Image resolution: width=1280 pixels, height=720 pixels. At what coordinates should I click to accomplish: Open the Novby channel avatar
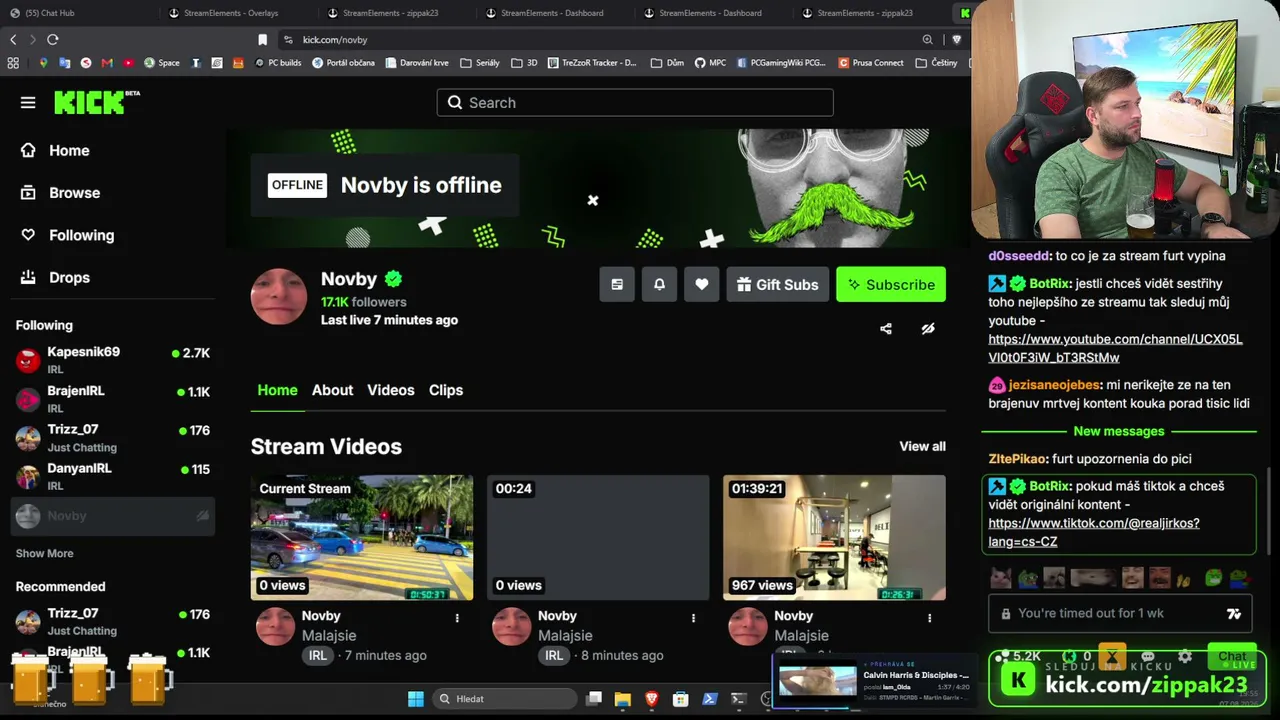[279, 296]
